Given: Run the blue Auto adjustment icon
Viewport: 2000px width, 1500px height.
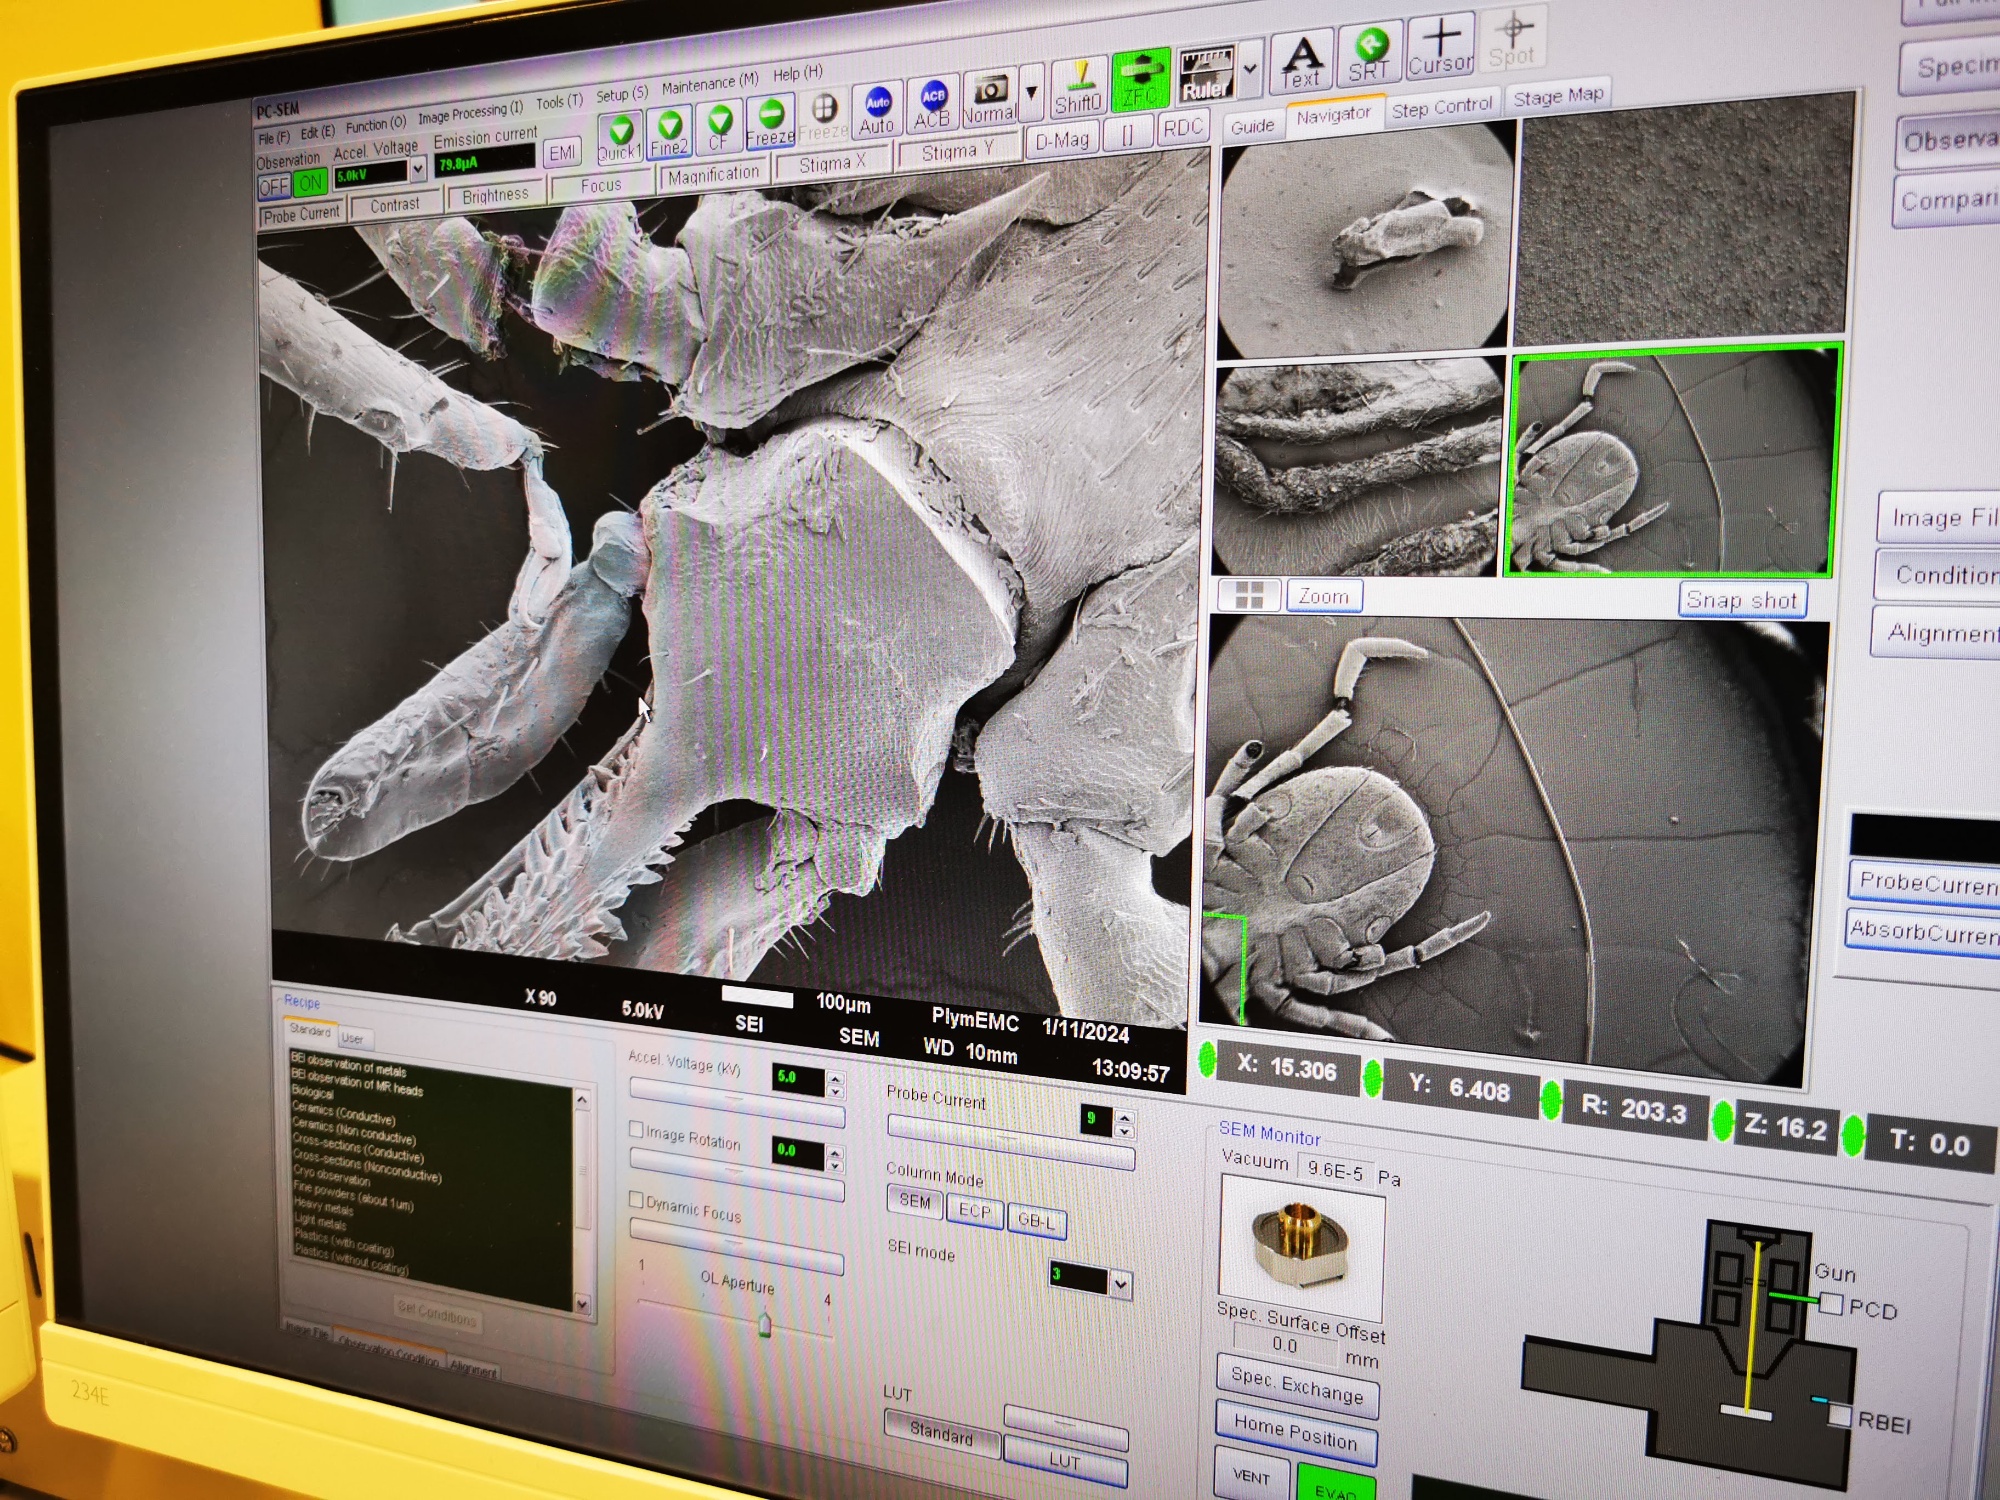Looking at the screenshot, I should [x=877, y=109].
